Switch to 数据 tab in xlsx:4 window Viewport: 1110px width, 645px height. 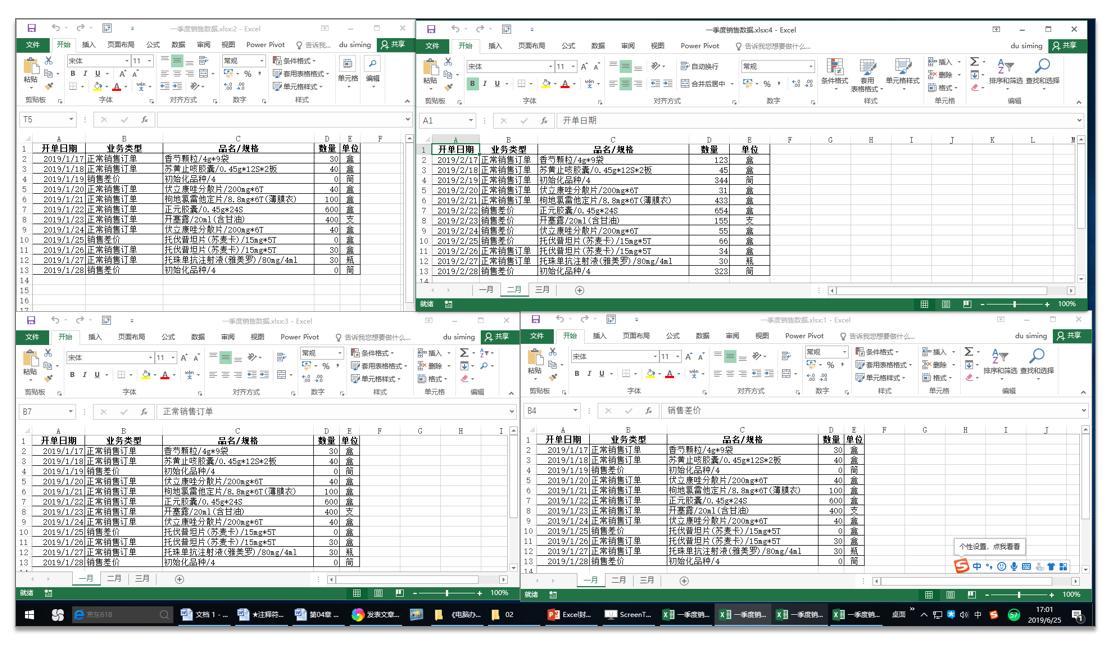[x=598, y=46]
